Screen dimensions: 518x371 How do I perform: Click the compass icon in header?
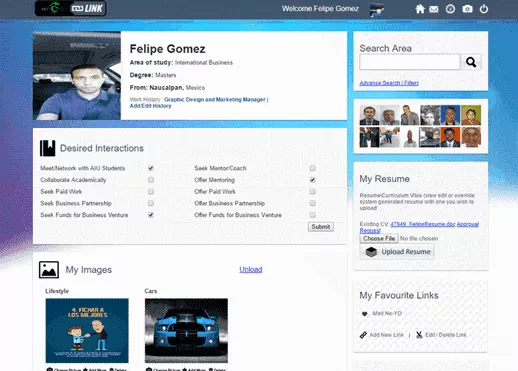point(450,9)
